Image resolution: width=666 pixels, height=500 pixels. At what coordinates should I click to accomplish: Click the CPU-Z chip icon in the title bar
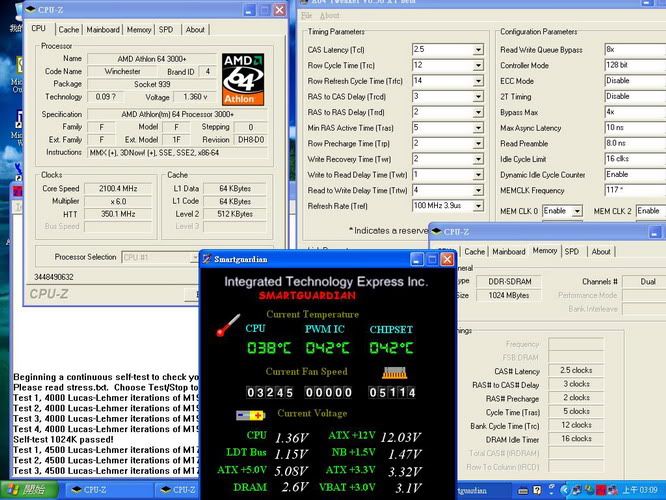[x=31, y=9]
